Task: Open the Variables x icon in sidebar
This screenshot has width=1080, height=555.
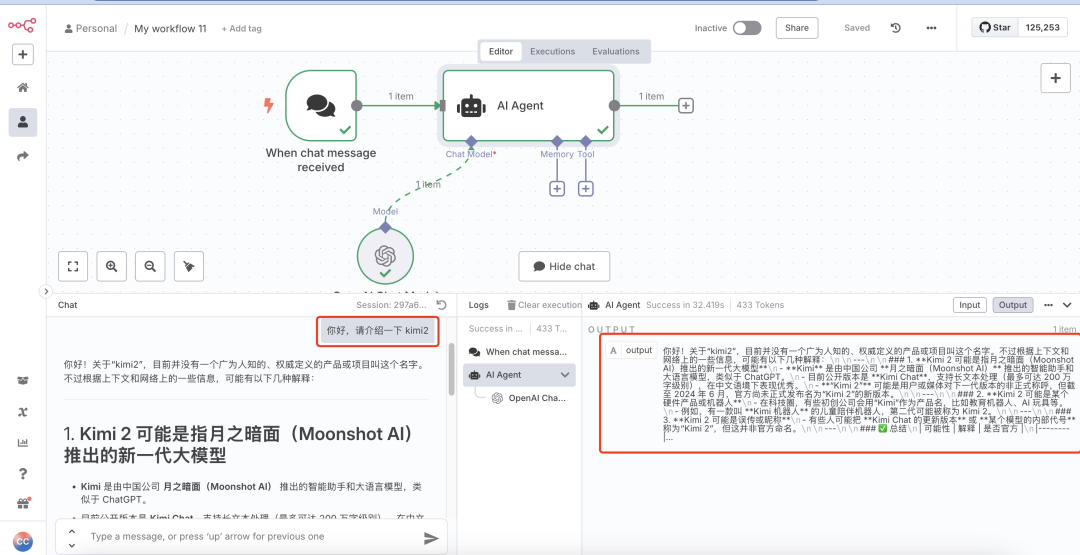Action: pyautogui.click(x=23, y=412)
